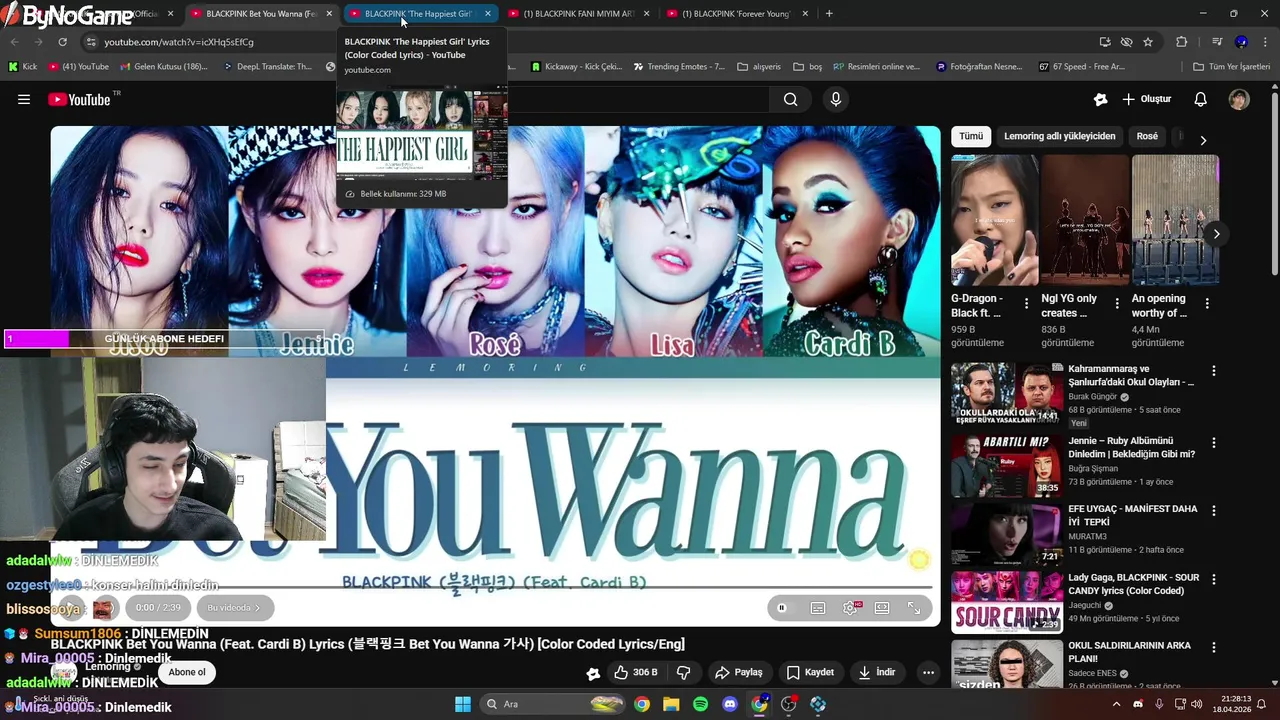The image size is (1280, 720).
Task: Open the account avatar menu
Action: click(1239, 99)
